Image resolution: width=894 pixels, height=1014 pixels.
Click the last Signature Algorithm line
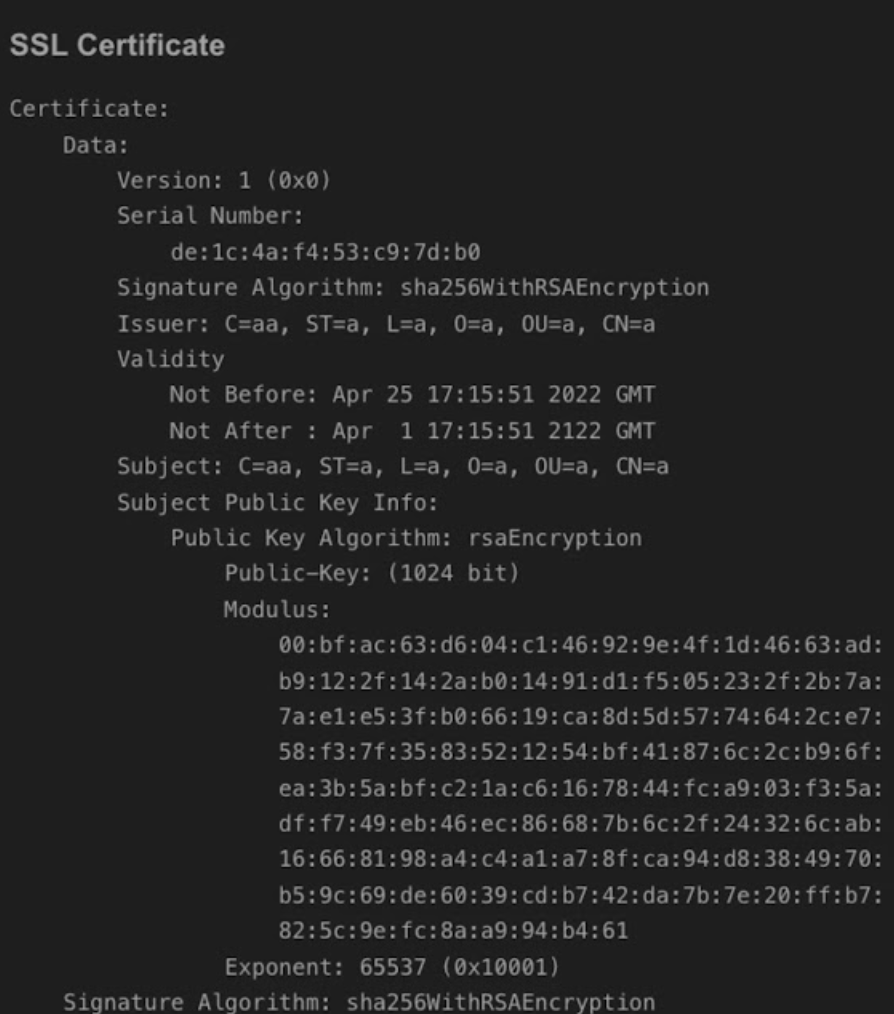(x=359, y=1002)
